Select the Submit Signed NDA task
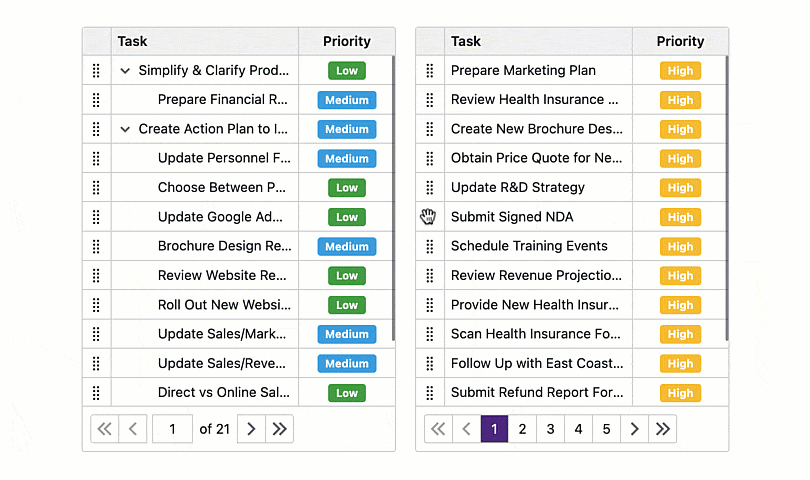Image resolution: width=810 pixels, height=480 pixels. point(512,217)
